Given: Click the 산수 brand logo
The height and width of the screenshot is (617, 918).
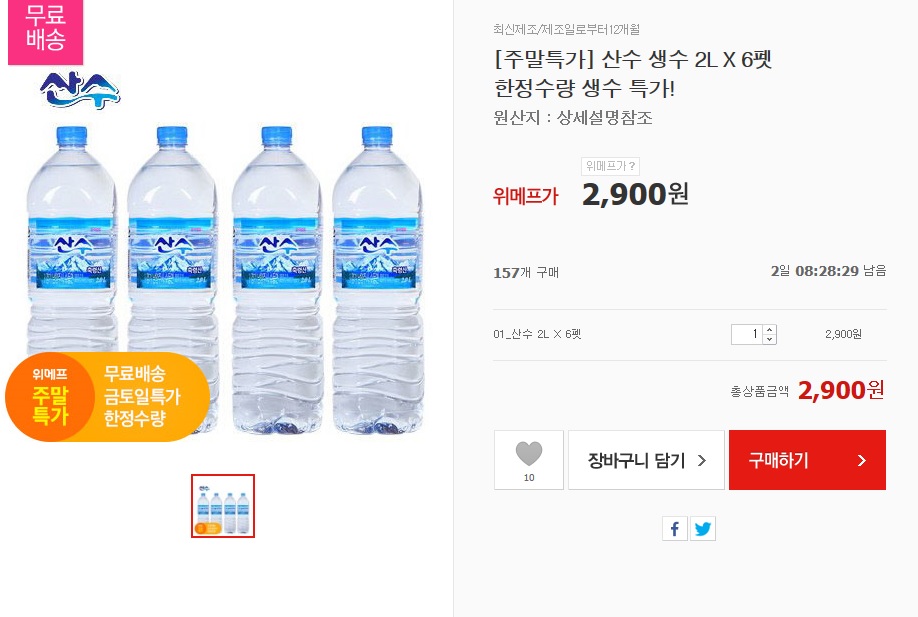Looking at the screenshot, I should [x=79, y=91].
